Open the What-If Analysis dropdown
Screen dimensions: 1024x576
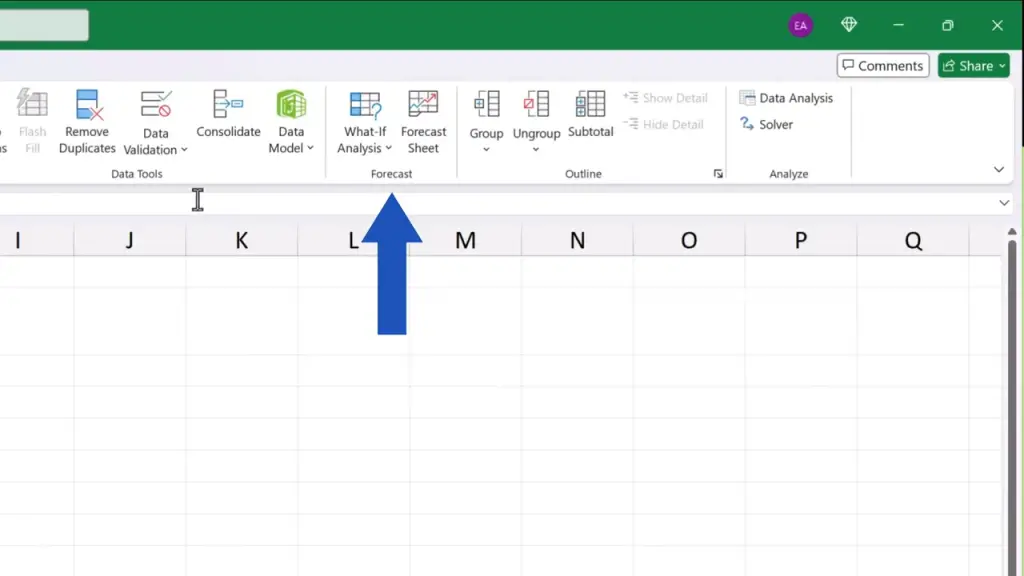coord(388,149)
